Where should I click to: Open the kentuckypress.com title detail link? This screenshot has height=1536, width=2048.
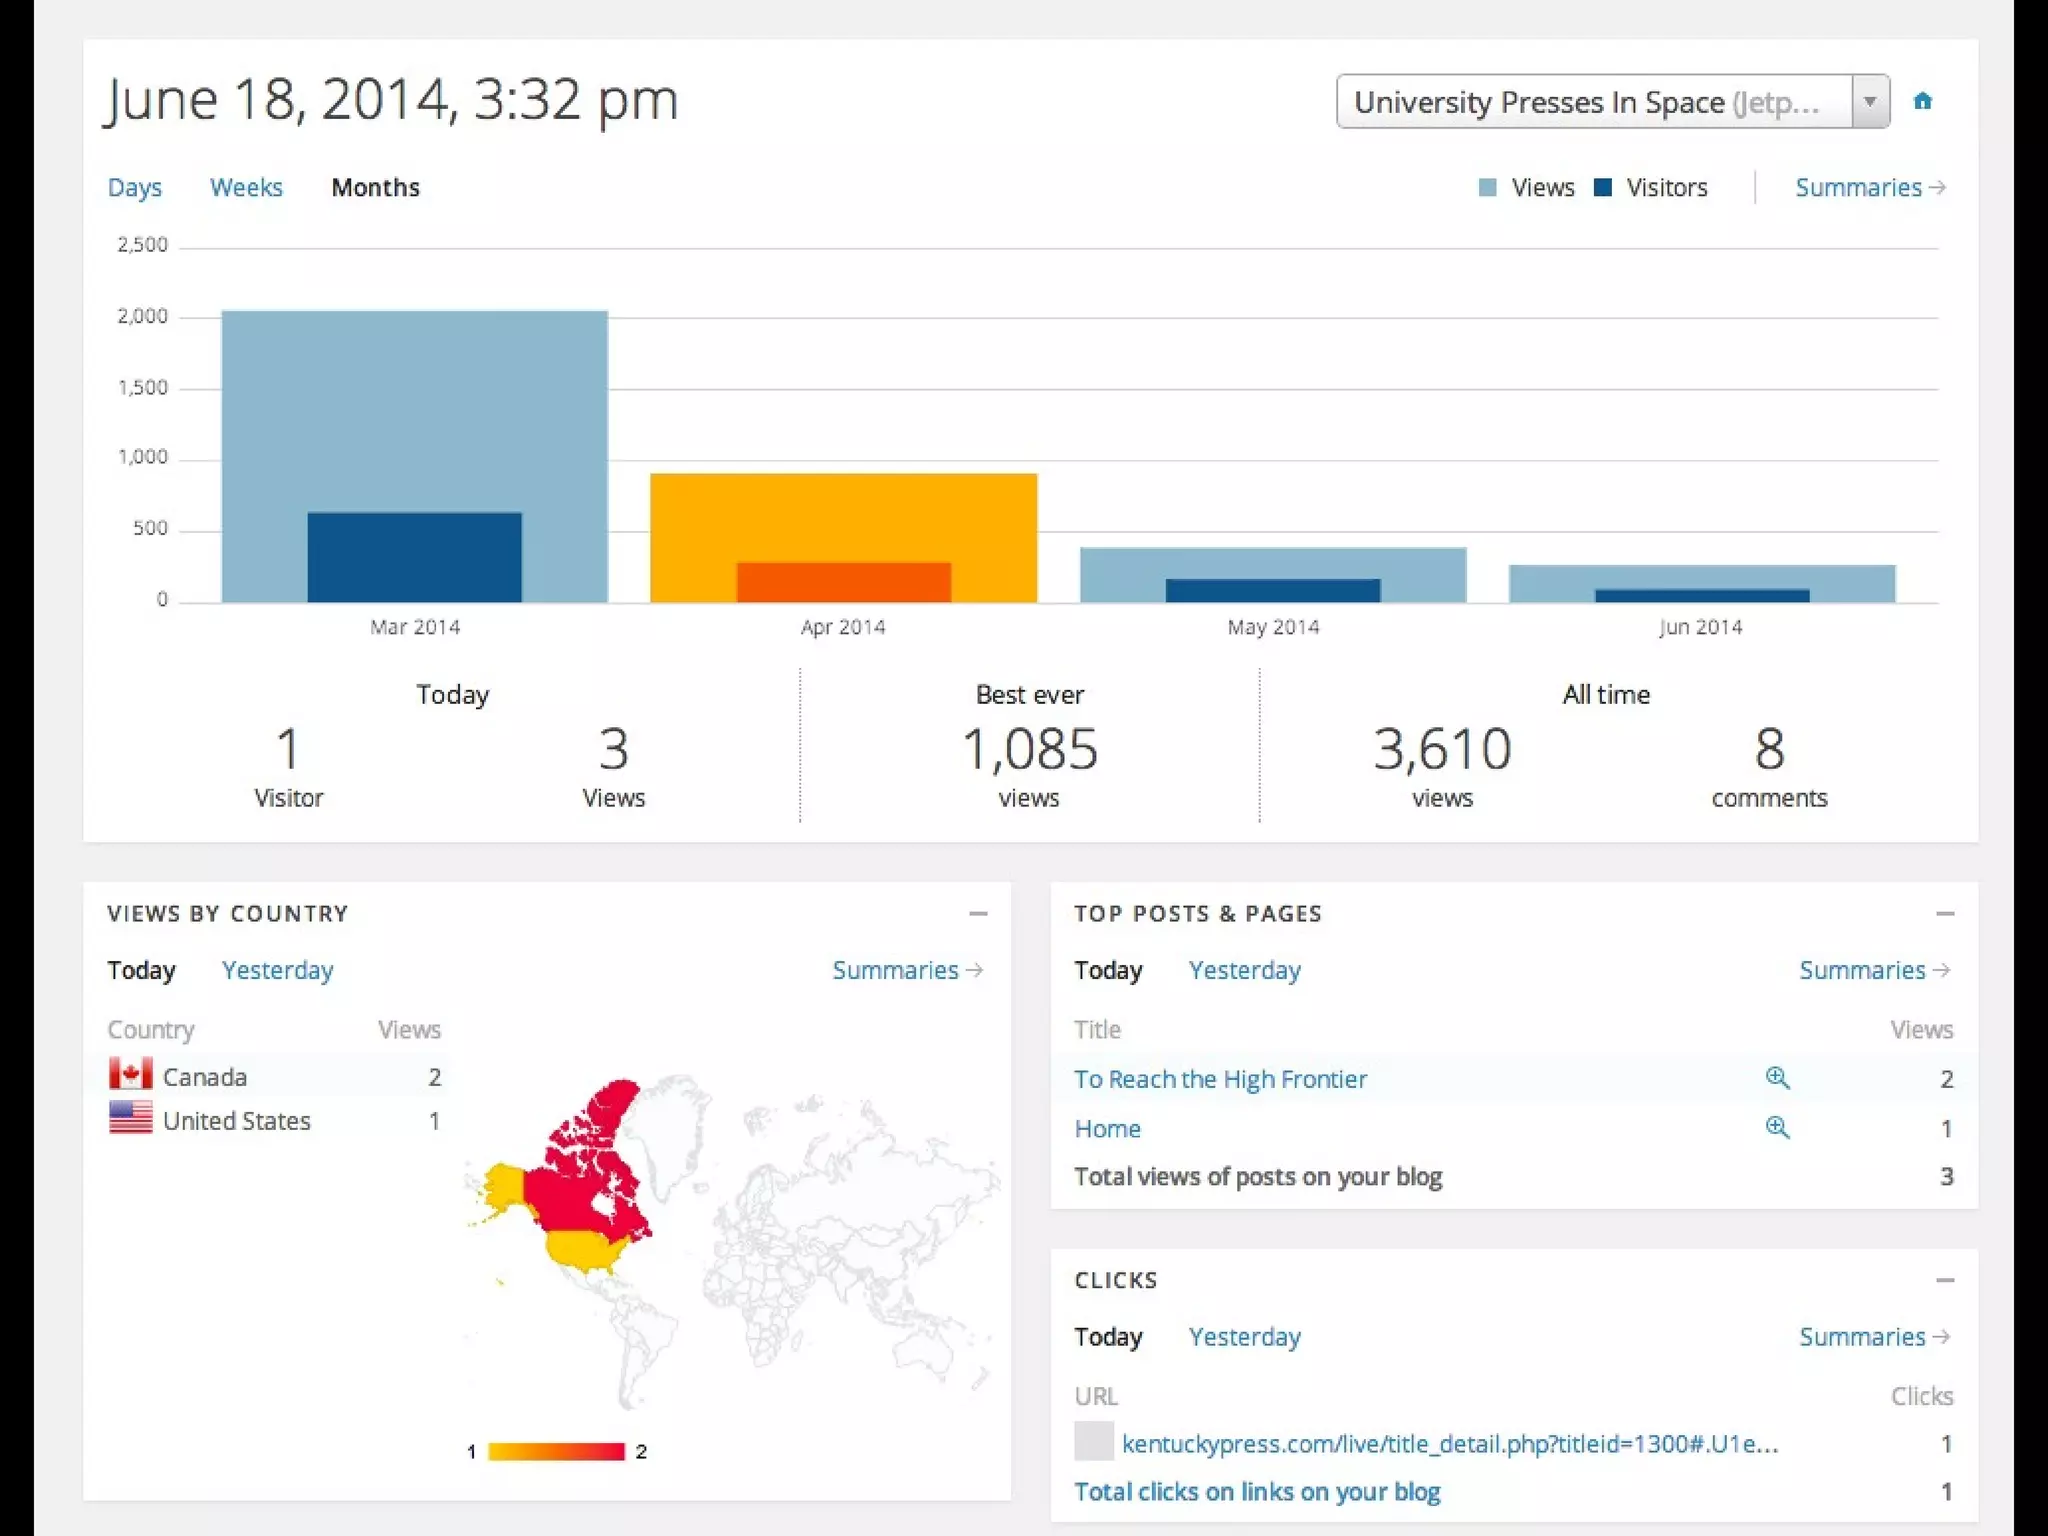1449,1443
